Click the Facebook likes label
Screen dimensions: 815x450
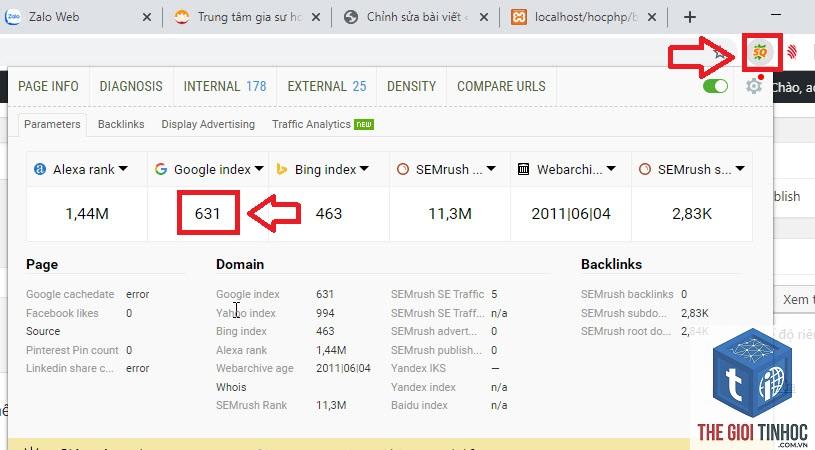[62, 313]
